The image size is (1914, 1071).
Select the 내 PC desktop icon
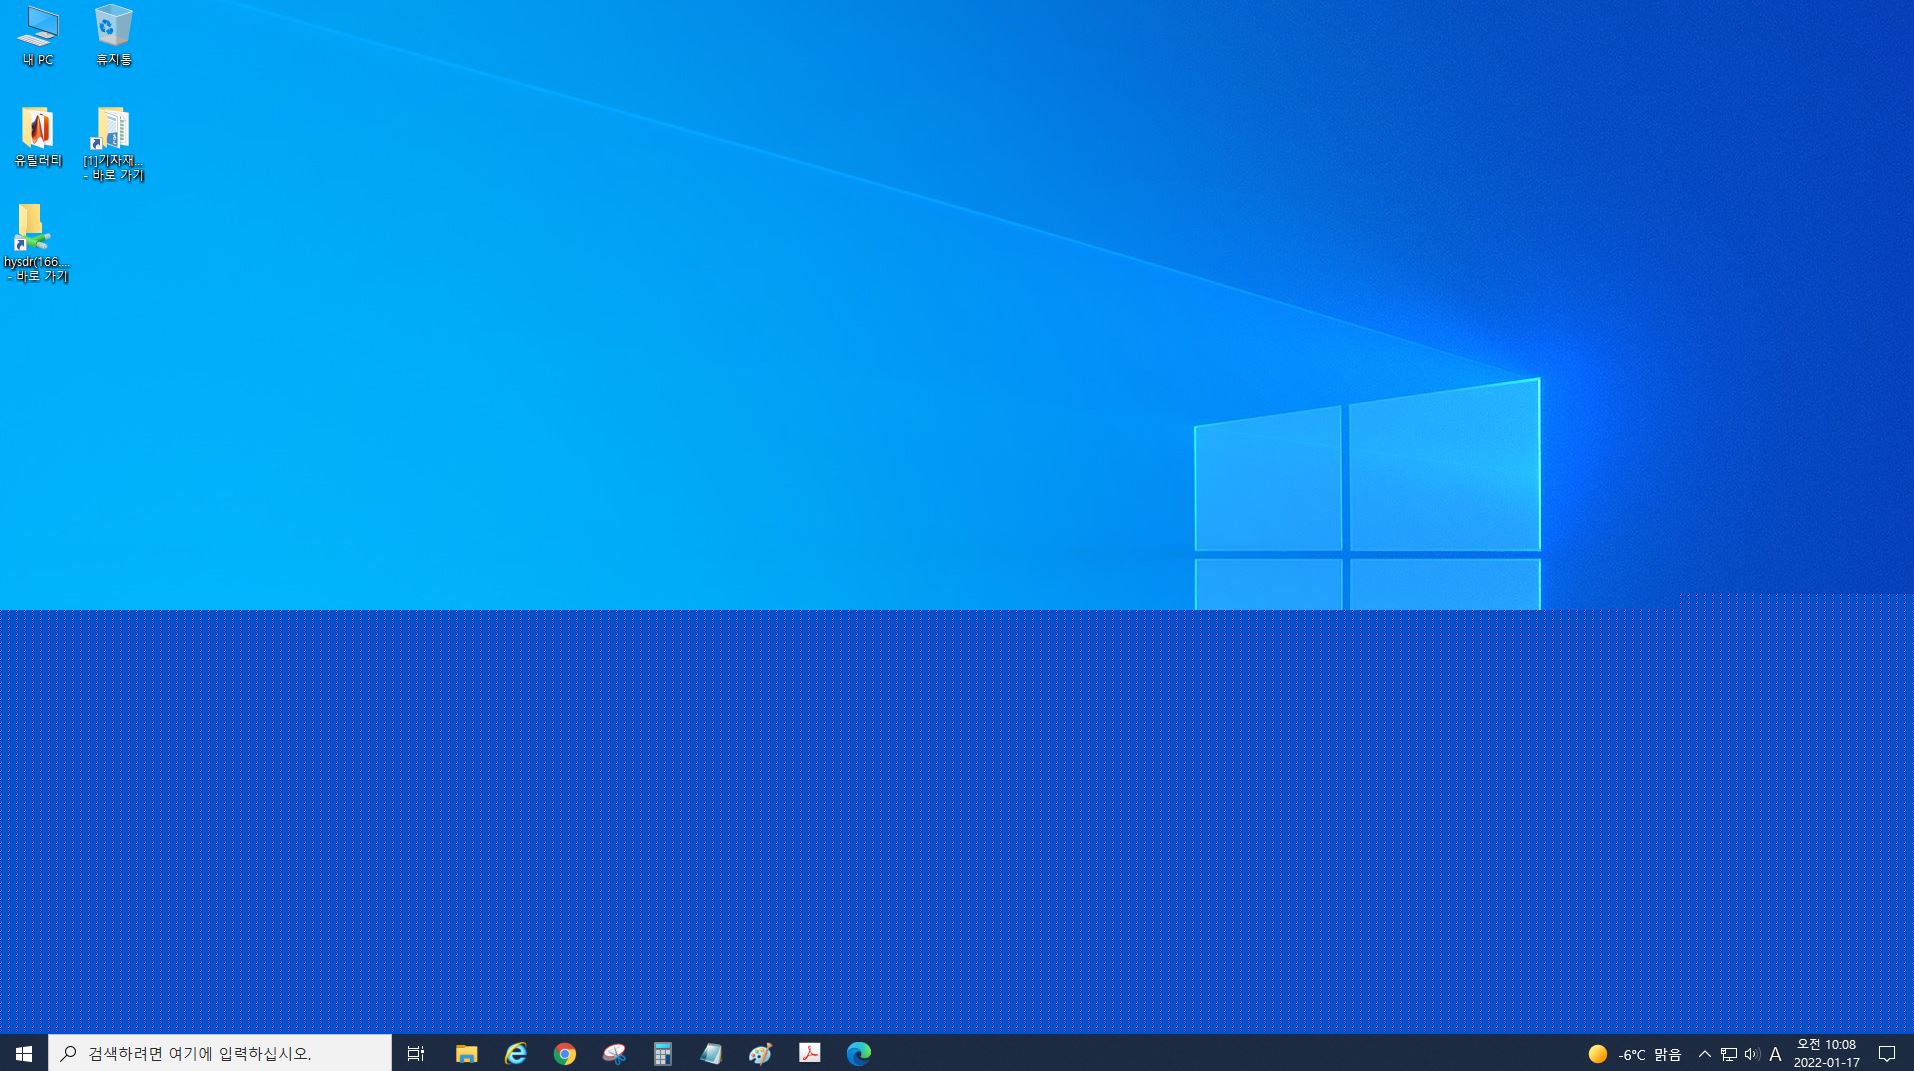tap(38, 36)
